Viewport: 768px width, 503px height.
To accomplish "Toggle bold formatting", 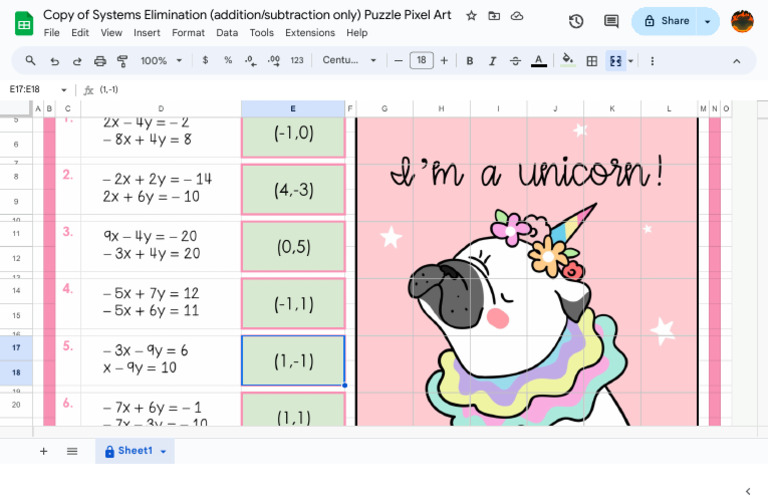I will [469, 61].
